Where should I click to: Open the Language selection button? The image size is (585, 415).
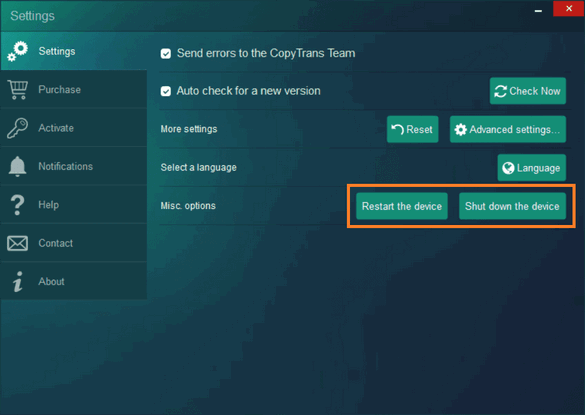coord(532,168)
